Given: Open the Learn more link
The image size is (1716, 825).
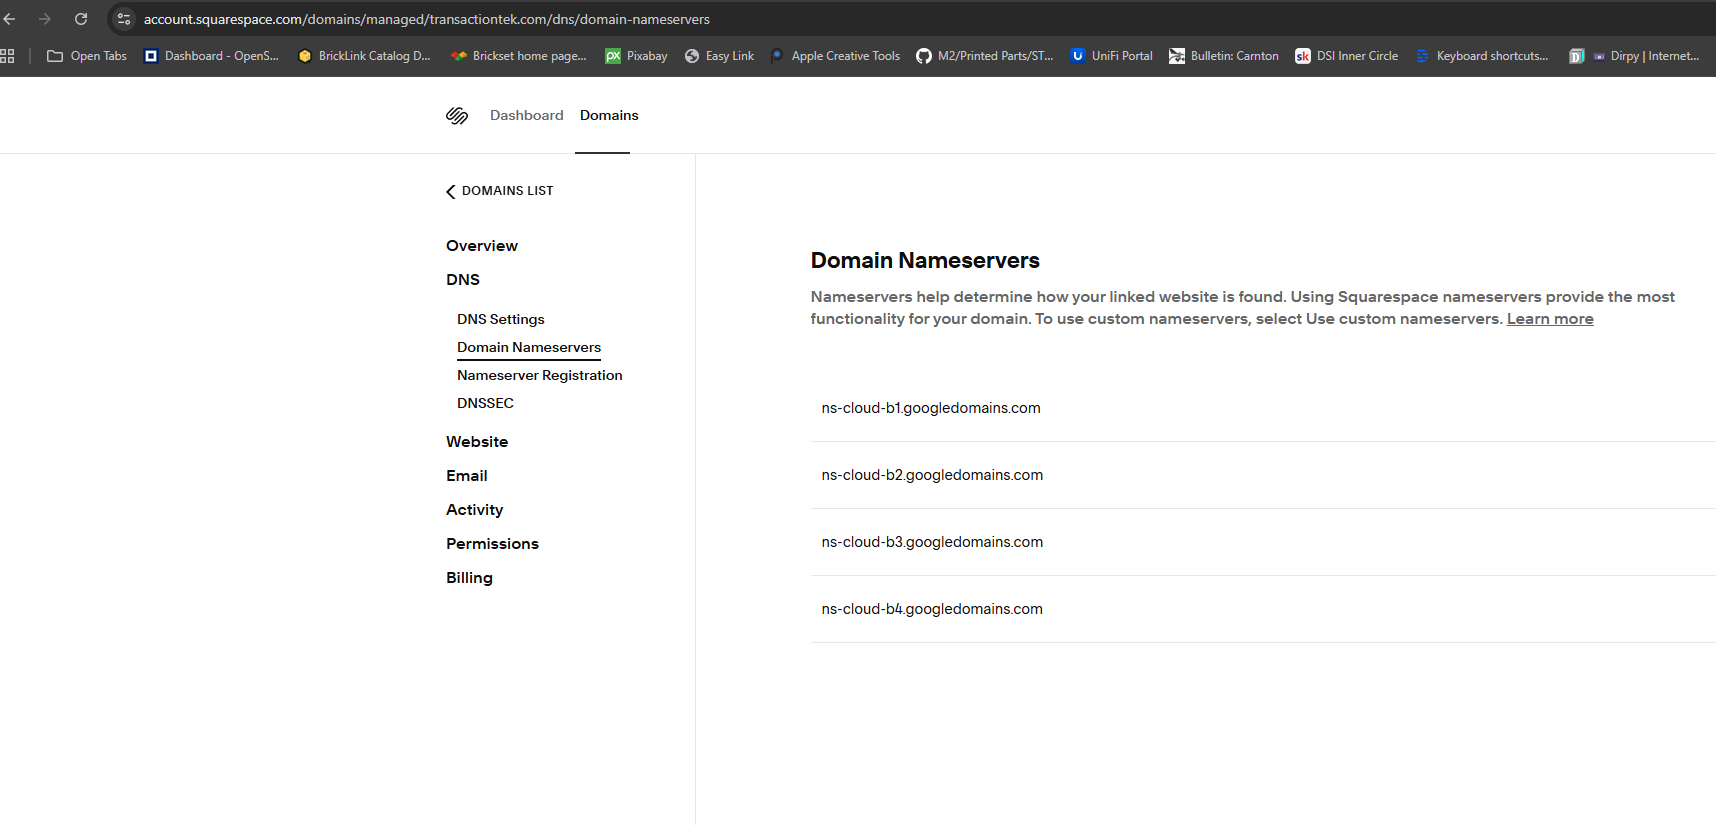Looking at the screenshot, I should pos(1549,319).
